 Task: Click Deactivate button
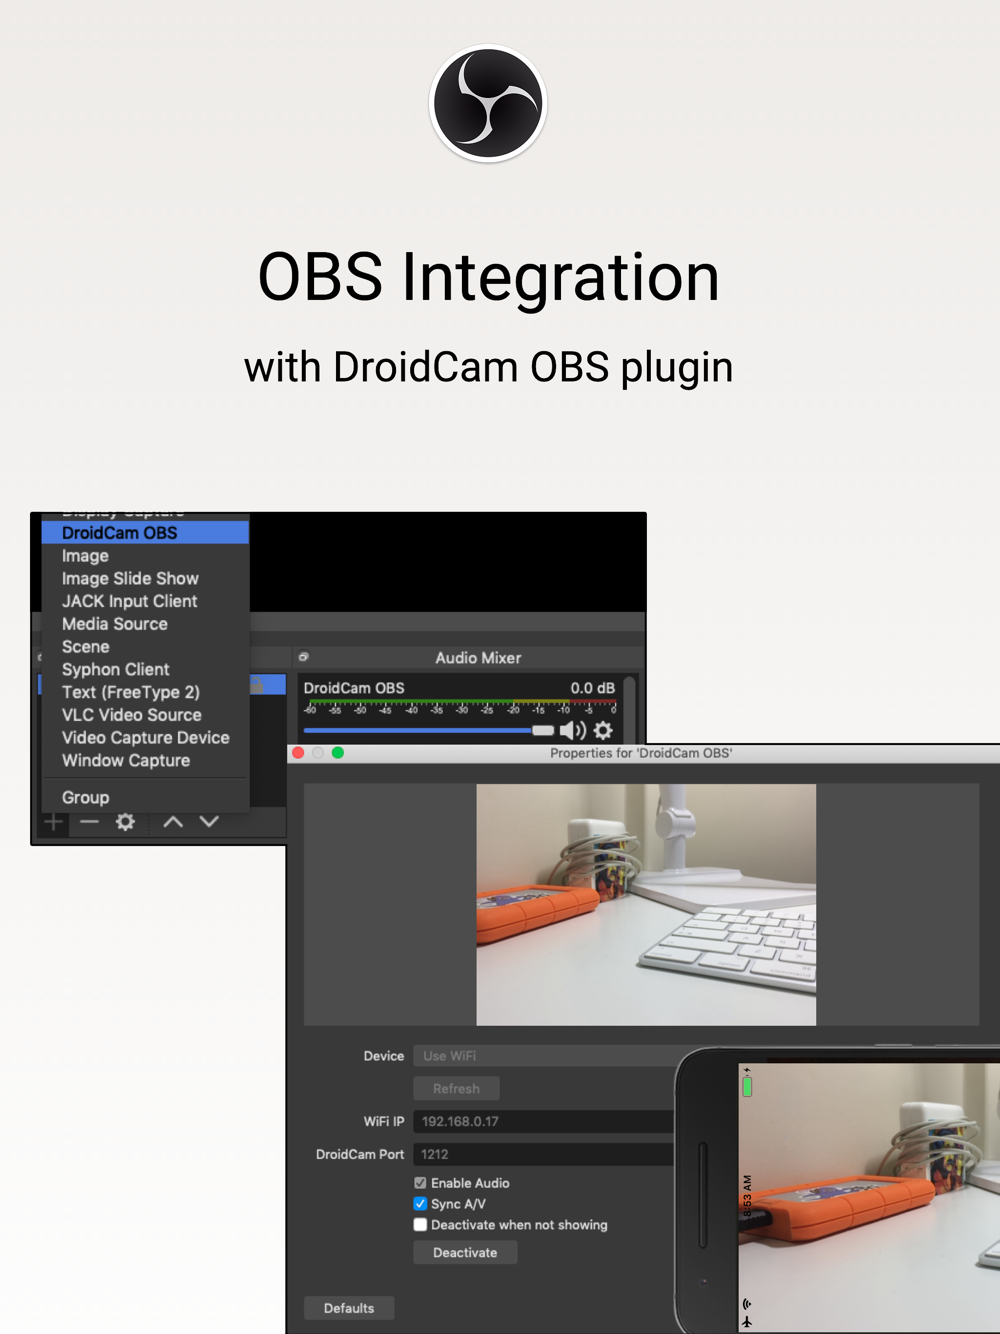[x=465, y=1253]
